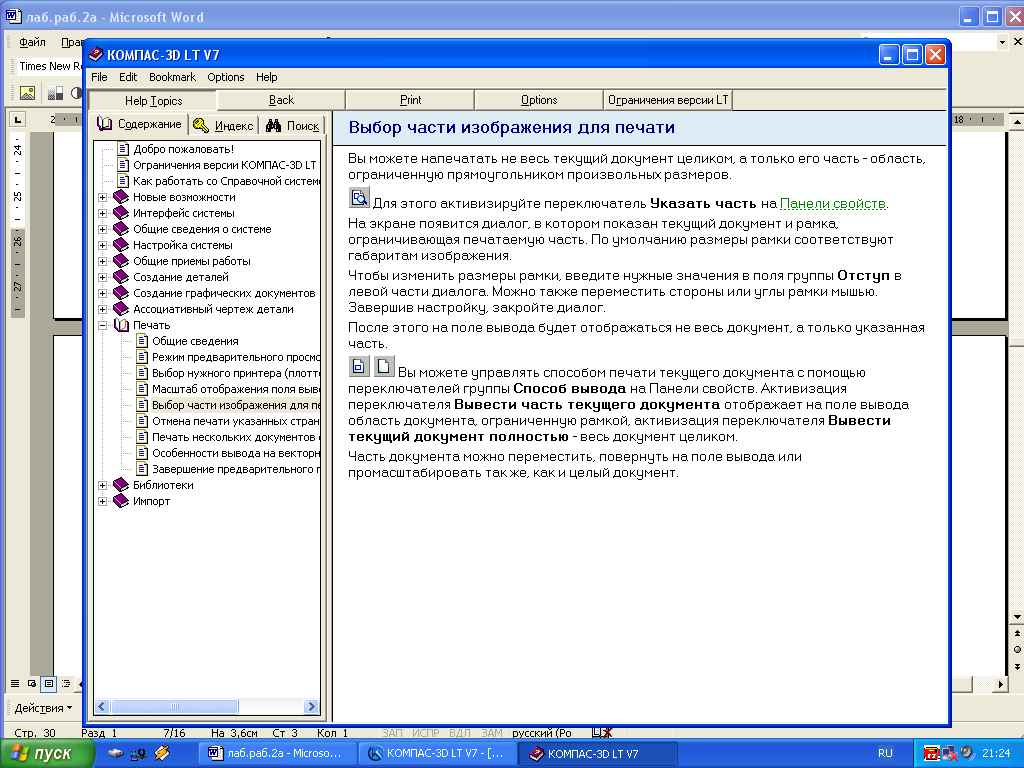Click the Word ВДЛ status indicator
The image size is (1024, 768).
point(460,733)
